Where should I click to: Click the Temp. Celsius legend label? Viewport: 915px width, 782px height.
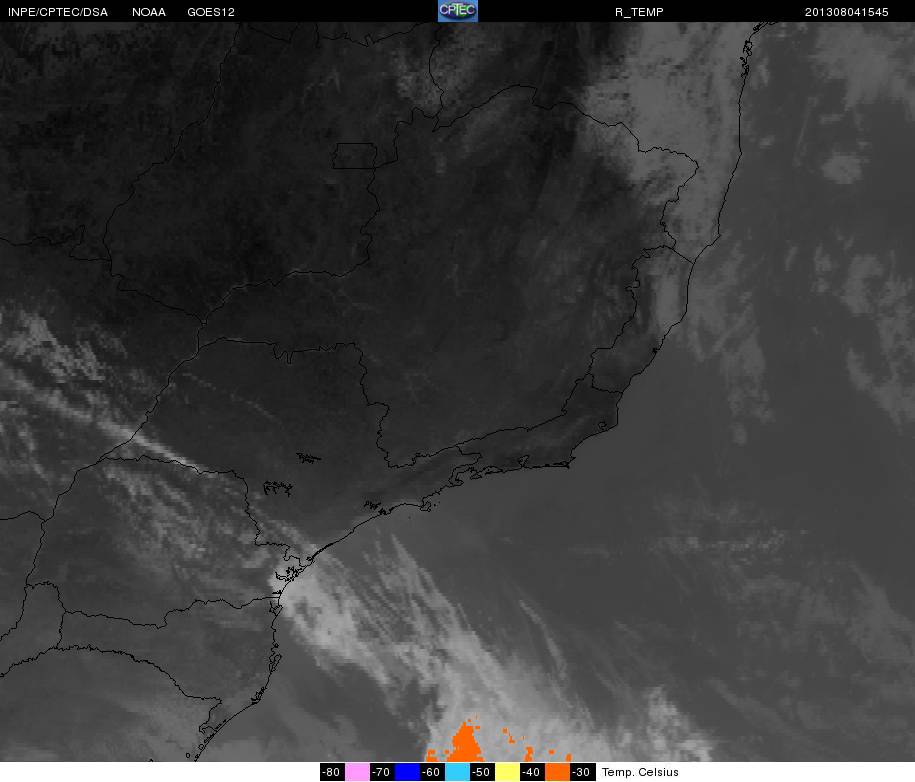[640, 772]
